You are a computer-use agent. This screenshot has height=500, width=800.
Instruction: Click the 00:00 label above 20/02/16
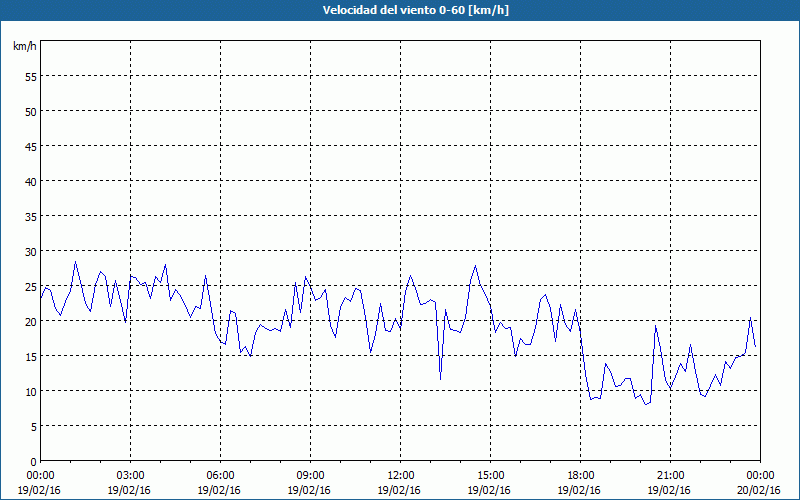click(x=760, y=476)
